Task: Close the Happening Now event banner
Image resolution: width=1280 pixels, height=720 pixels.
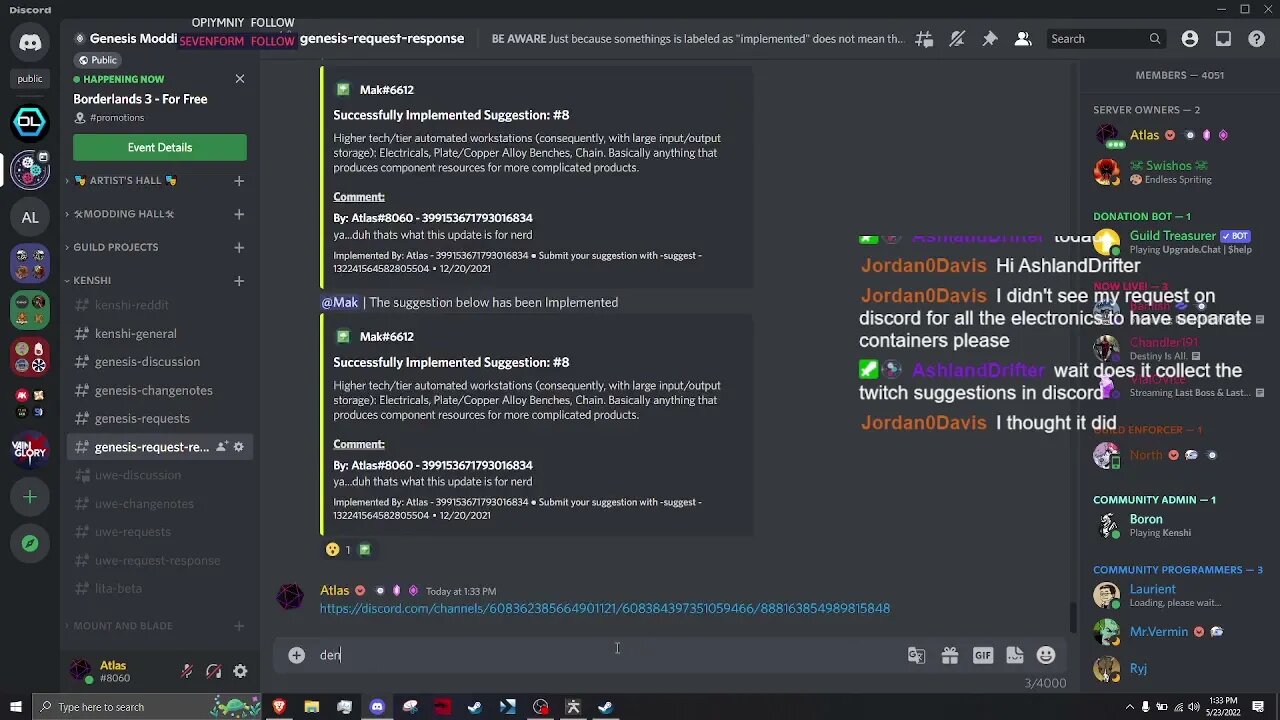Action: tap(240, 79)
